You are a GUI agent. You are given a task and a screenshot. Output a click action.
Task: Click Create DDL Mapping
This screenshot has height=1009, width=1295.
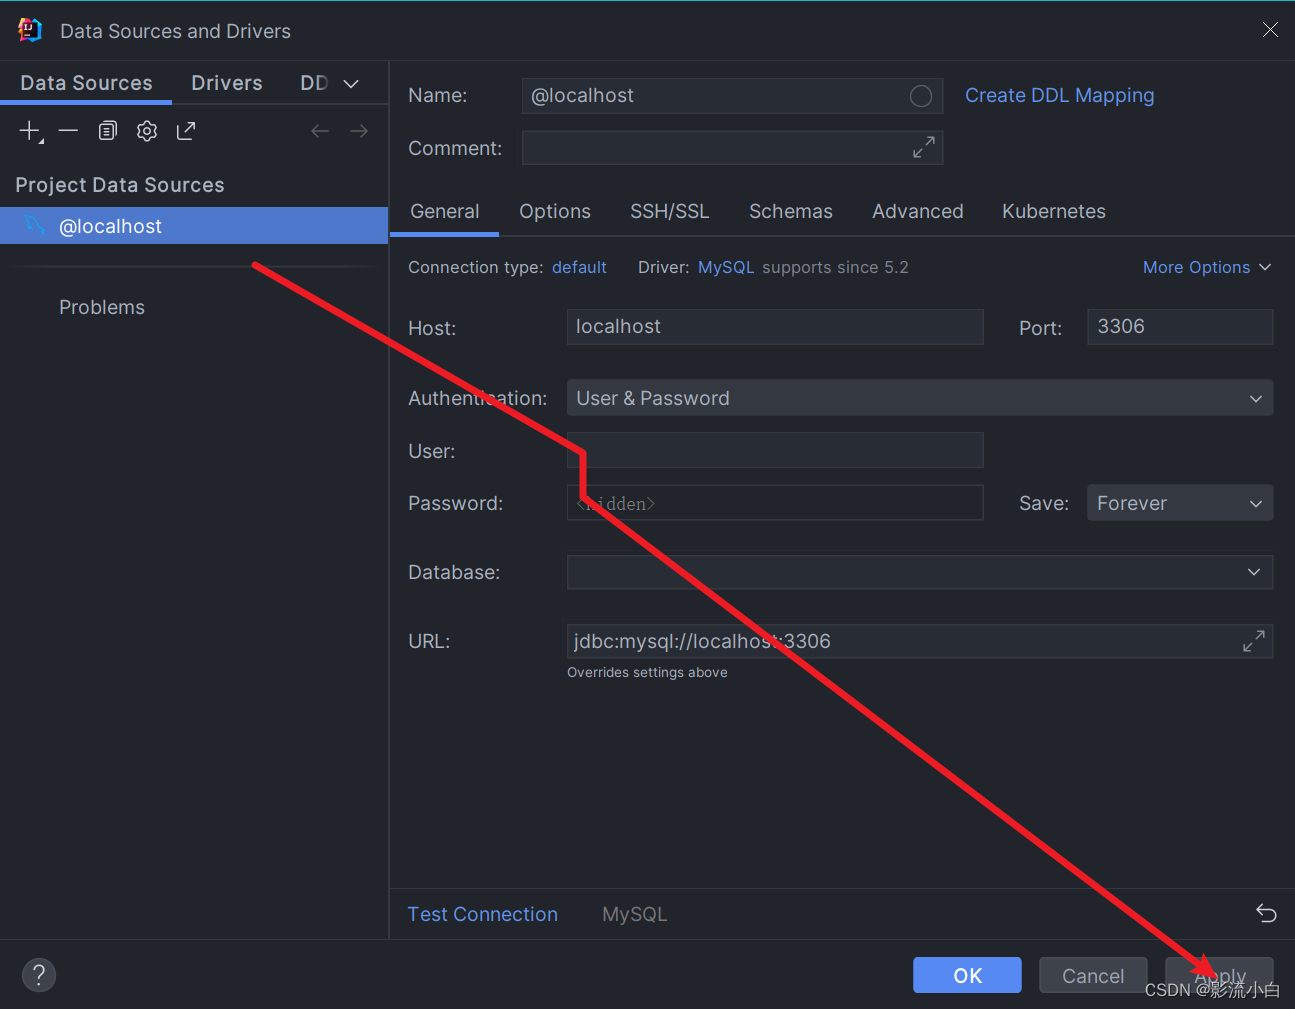[1059, 95]
